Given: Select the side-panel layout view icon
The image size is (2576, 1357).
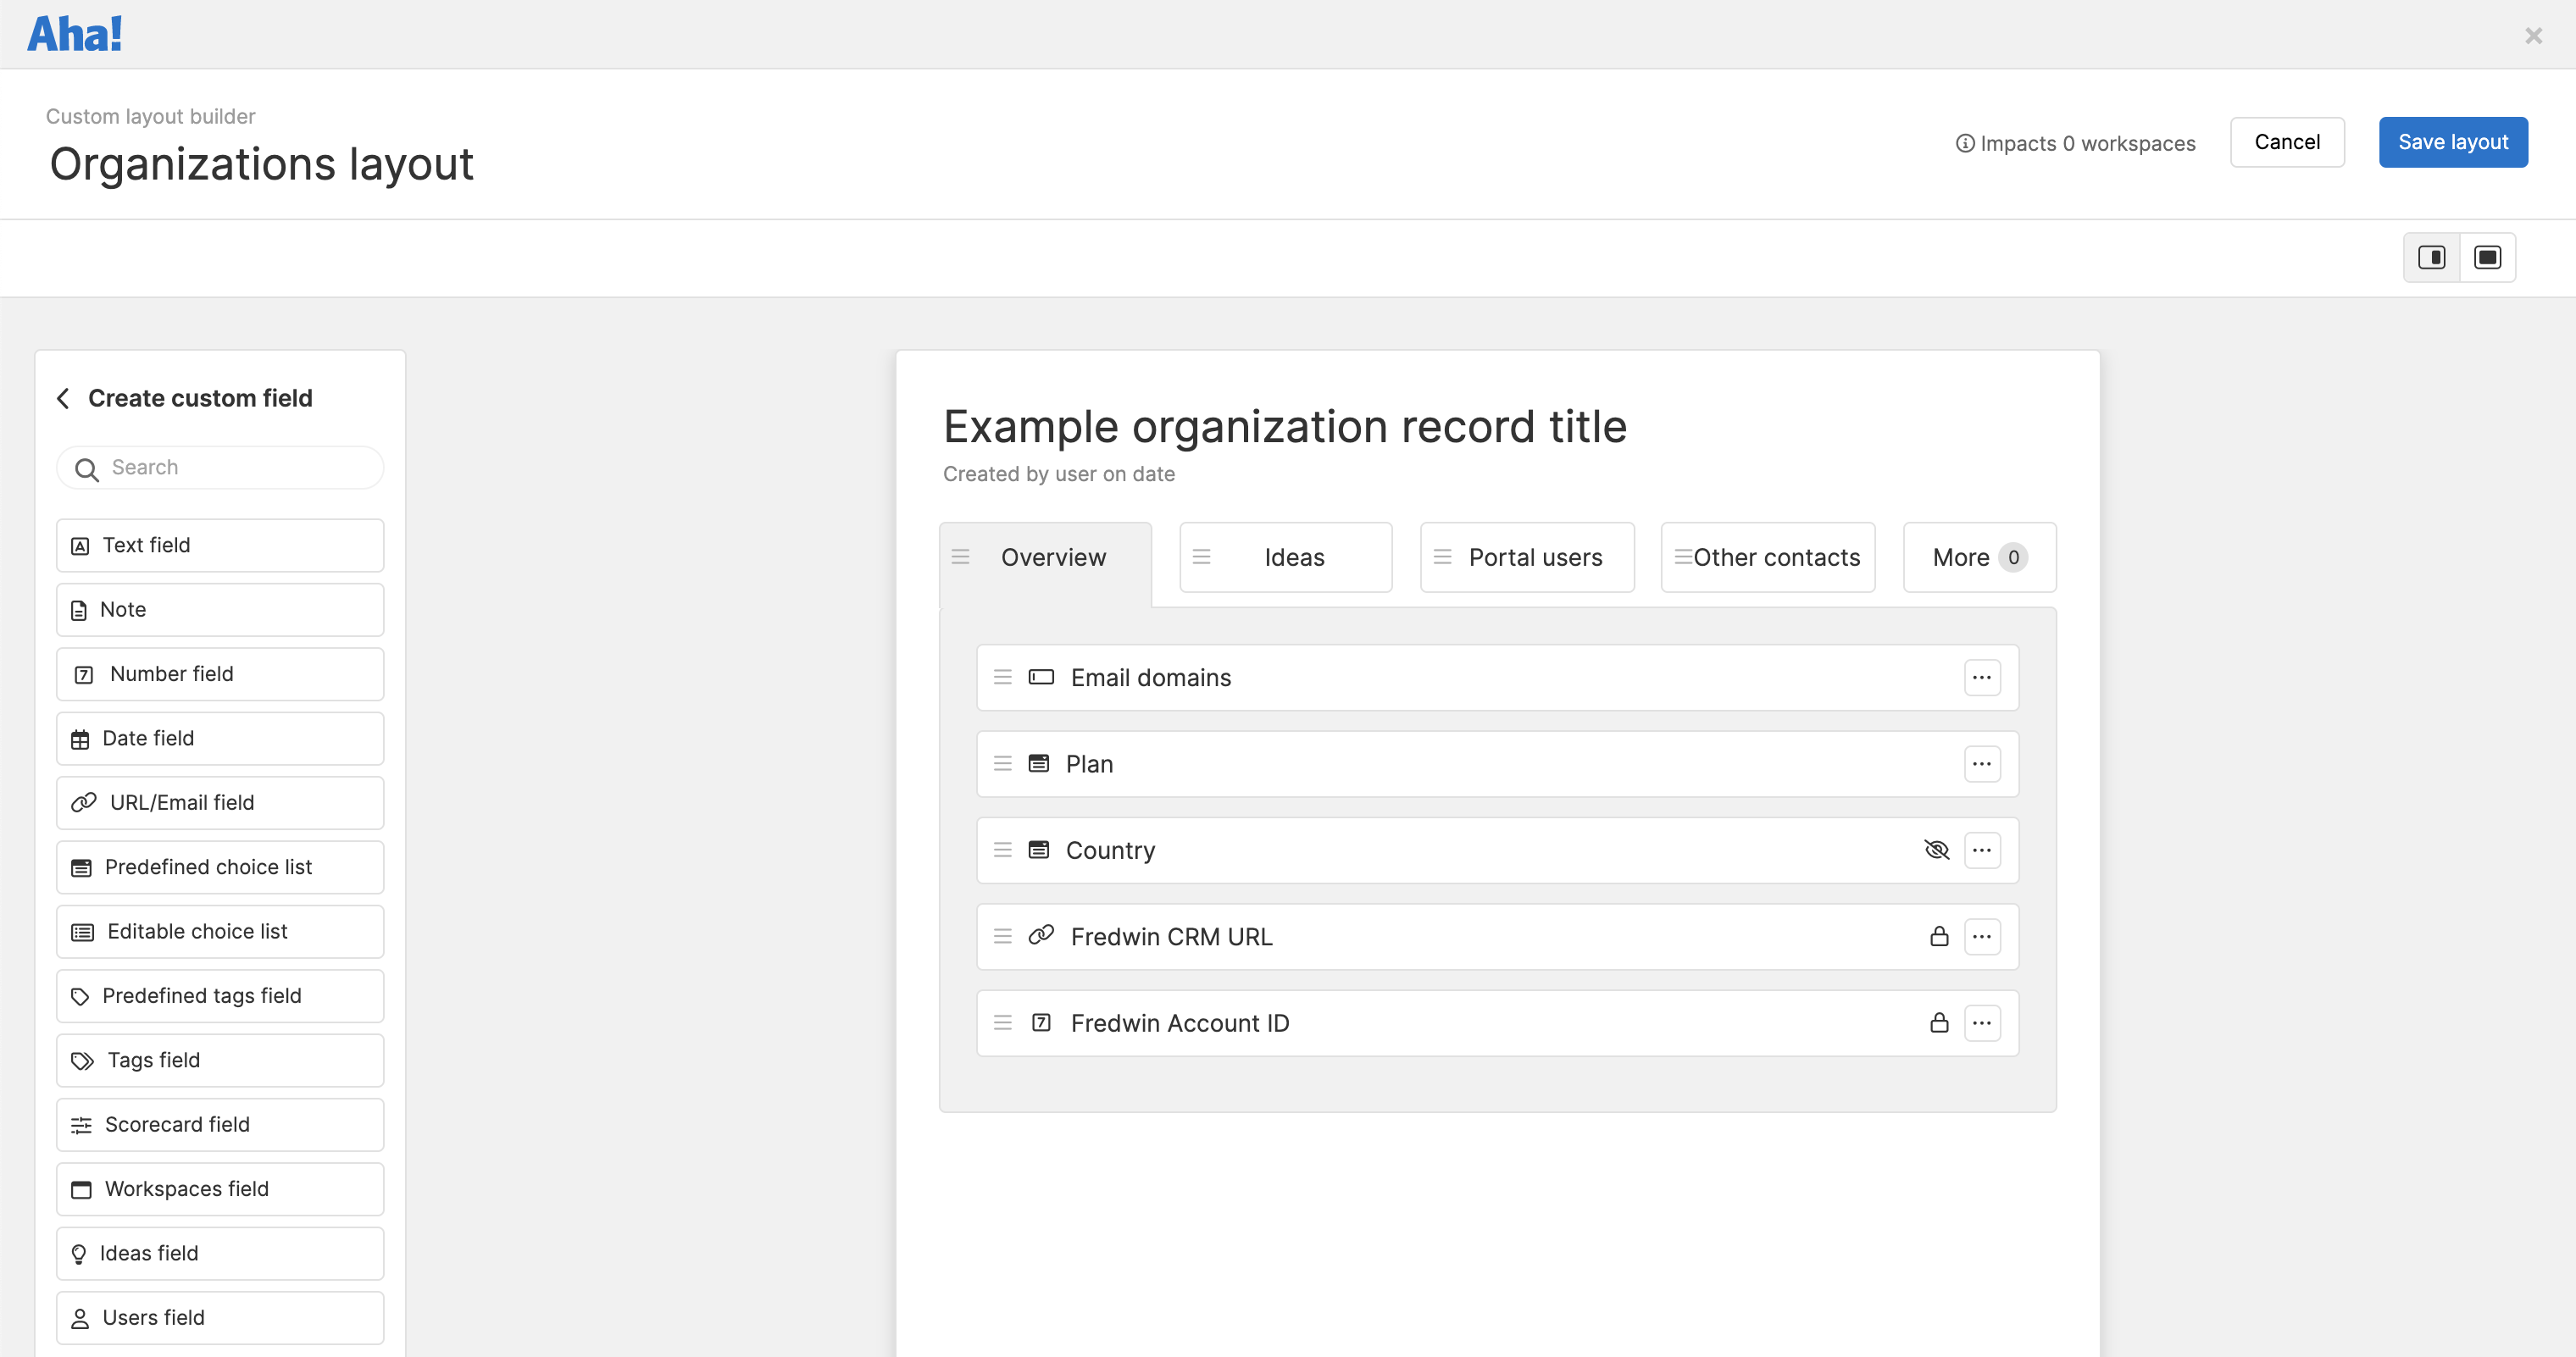Looking at the screenshot, I should tap(2431, 257).
